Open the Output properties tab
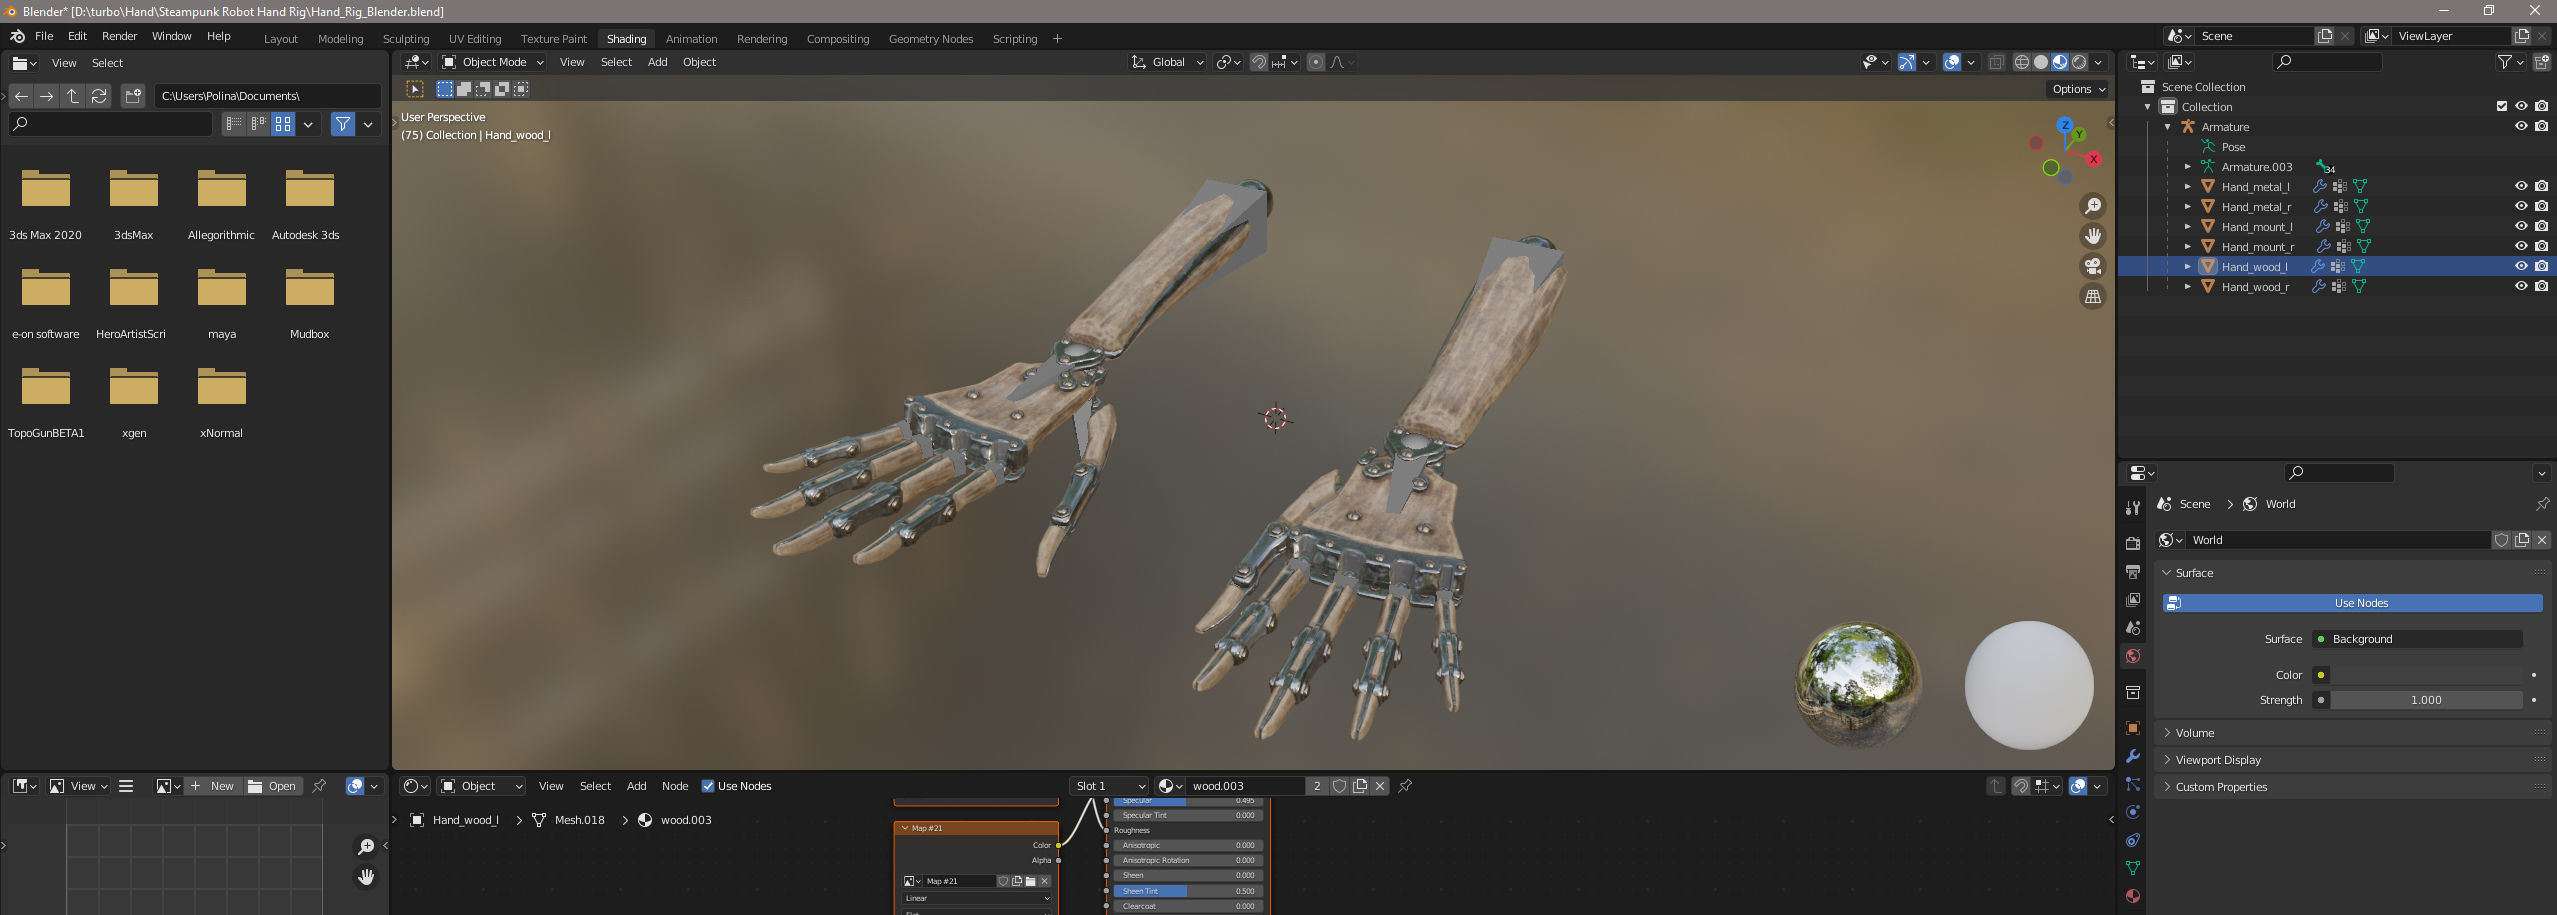This screenshot has height=915, width=2557. (x=2133, y=572)
